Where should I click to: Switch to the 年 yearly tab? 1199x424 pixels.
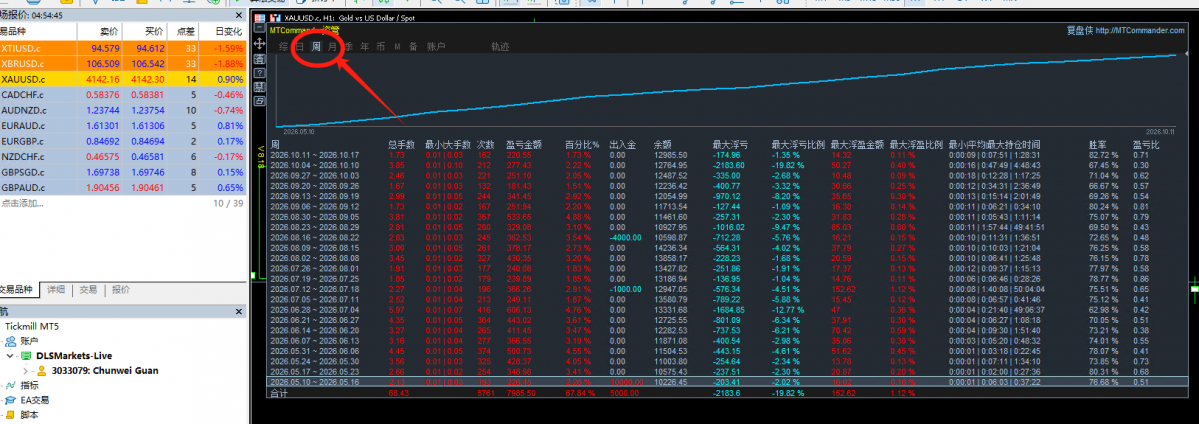pyautogui.click(x=365, y=47)
